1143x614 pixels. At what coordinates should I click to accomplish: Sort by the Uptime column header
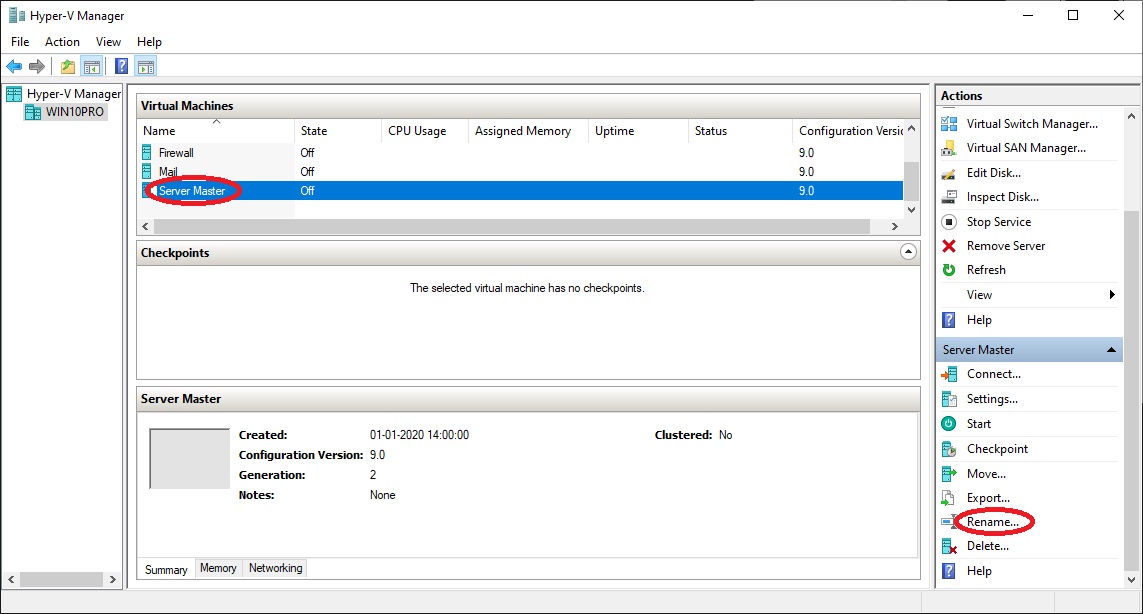638,131
